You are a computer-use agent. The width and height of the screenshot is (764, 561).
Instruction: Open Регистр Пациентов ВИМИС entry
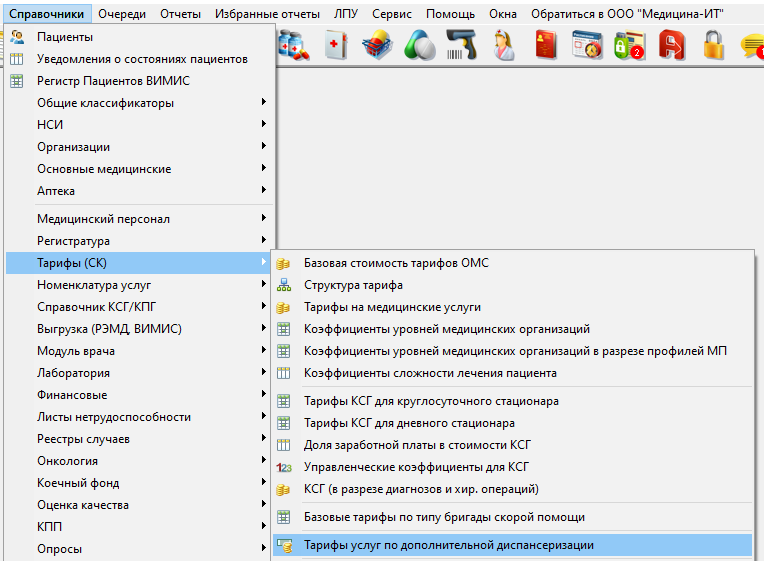tap(113, 81)
